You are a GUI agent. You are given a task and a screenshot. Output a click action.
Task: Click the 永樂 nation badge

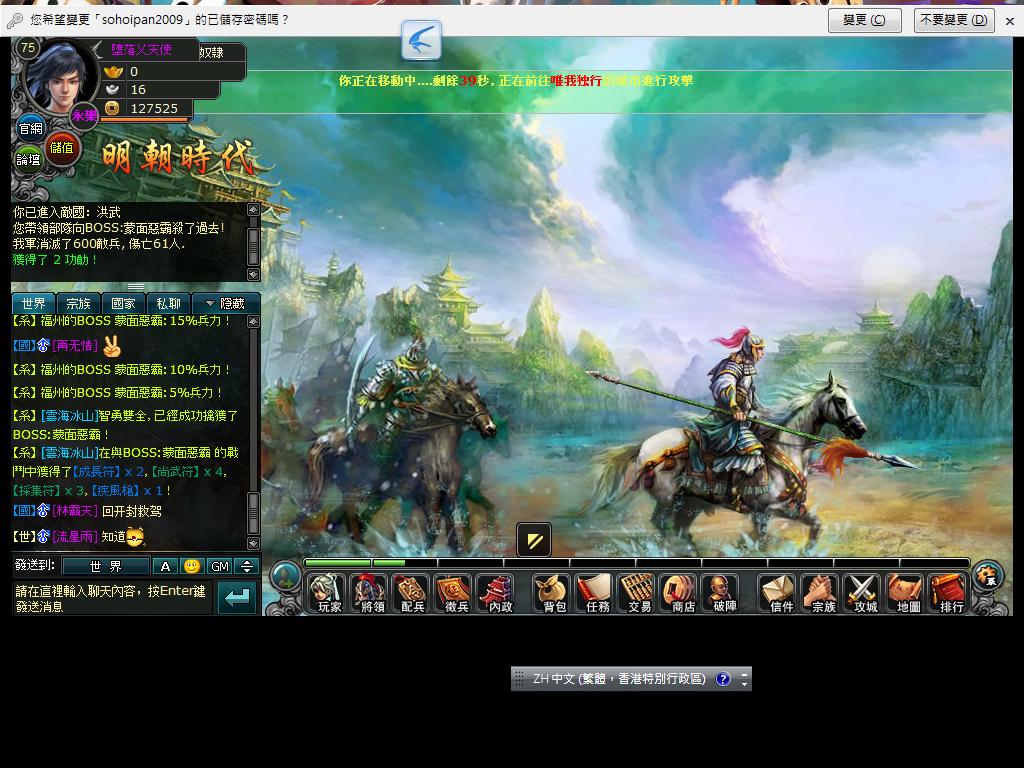(x=84, y=116)
